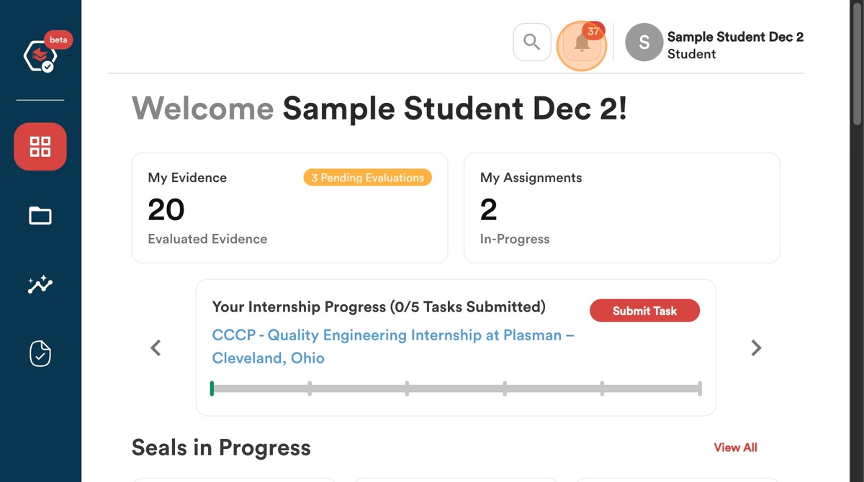Go to next internship card
Screen dimensions: 864x482
pos(756,348)
